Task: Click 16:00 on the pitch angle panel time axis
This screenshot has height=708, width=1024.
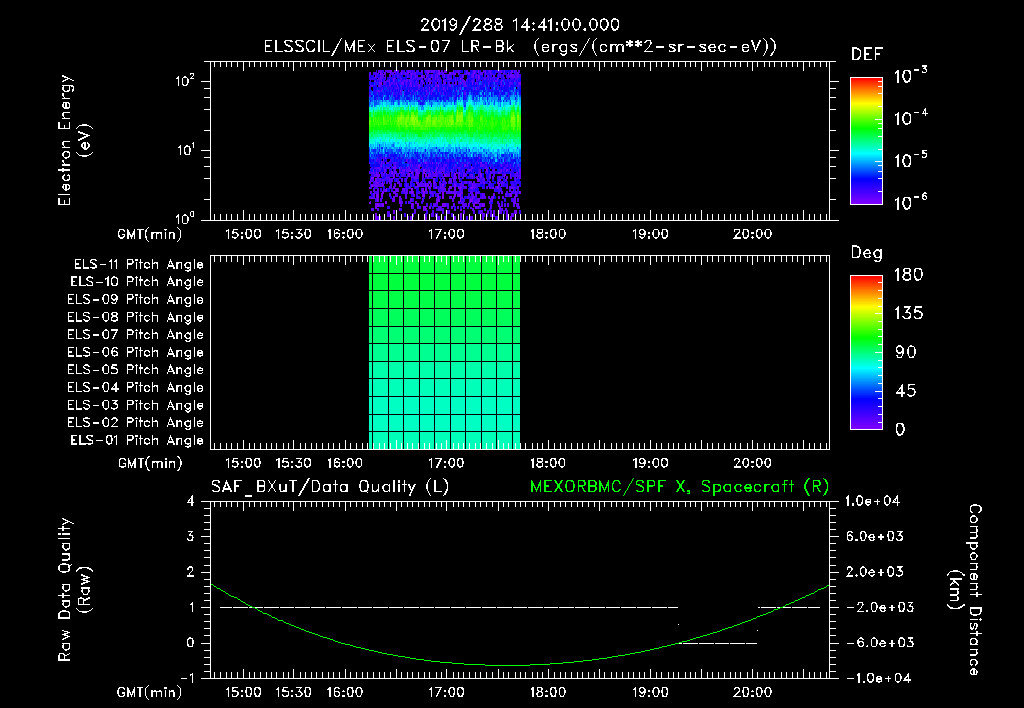Action: (x=345, y=463)
